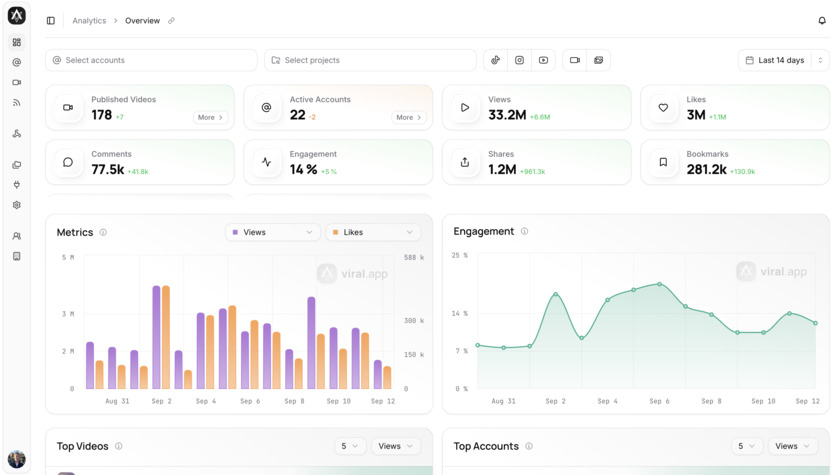Click More on Active Accounts card
Screen dimensions: 840x475
409,117
